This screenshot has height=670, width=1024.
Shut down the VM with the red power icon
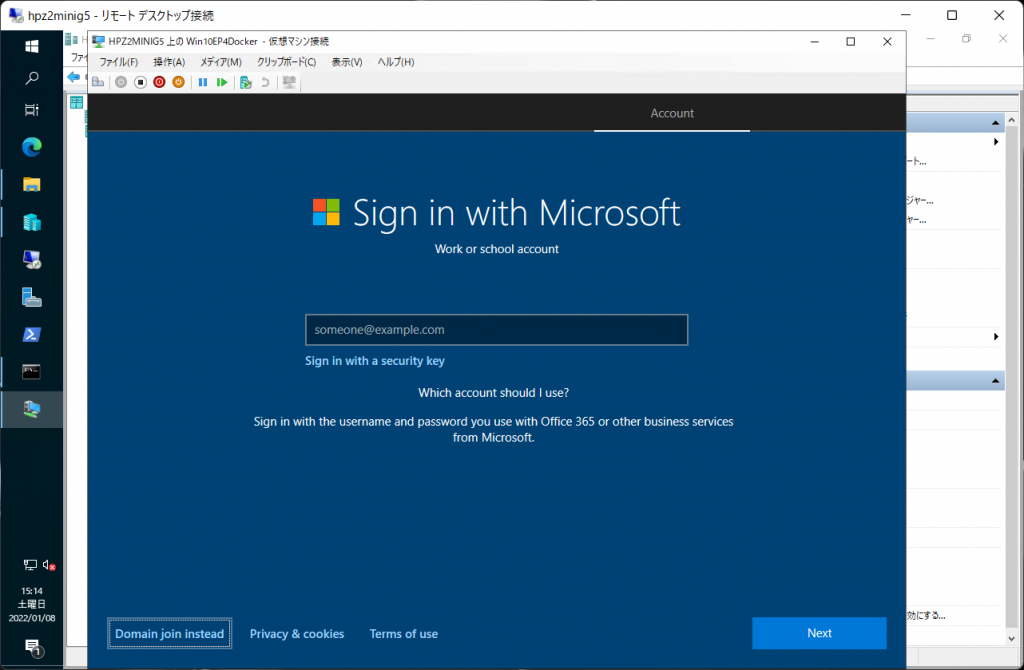click(x=159, y=82)
